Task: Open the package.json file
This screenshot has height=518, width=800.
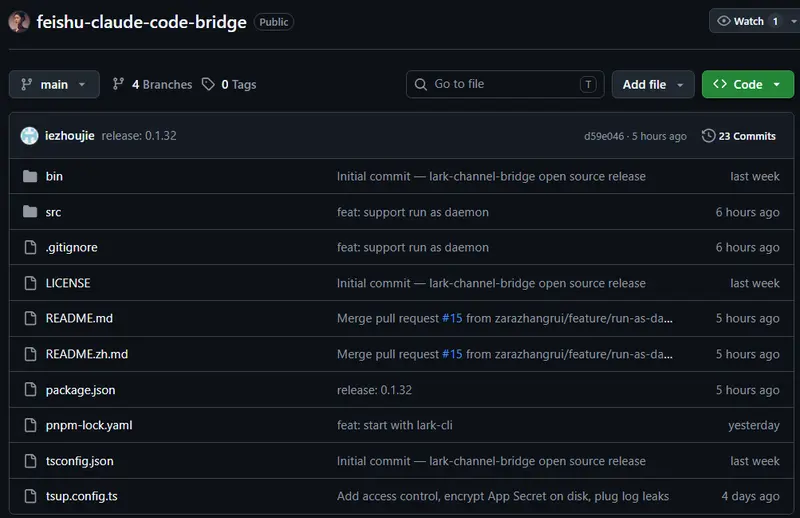Action: (80, 390)
